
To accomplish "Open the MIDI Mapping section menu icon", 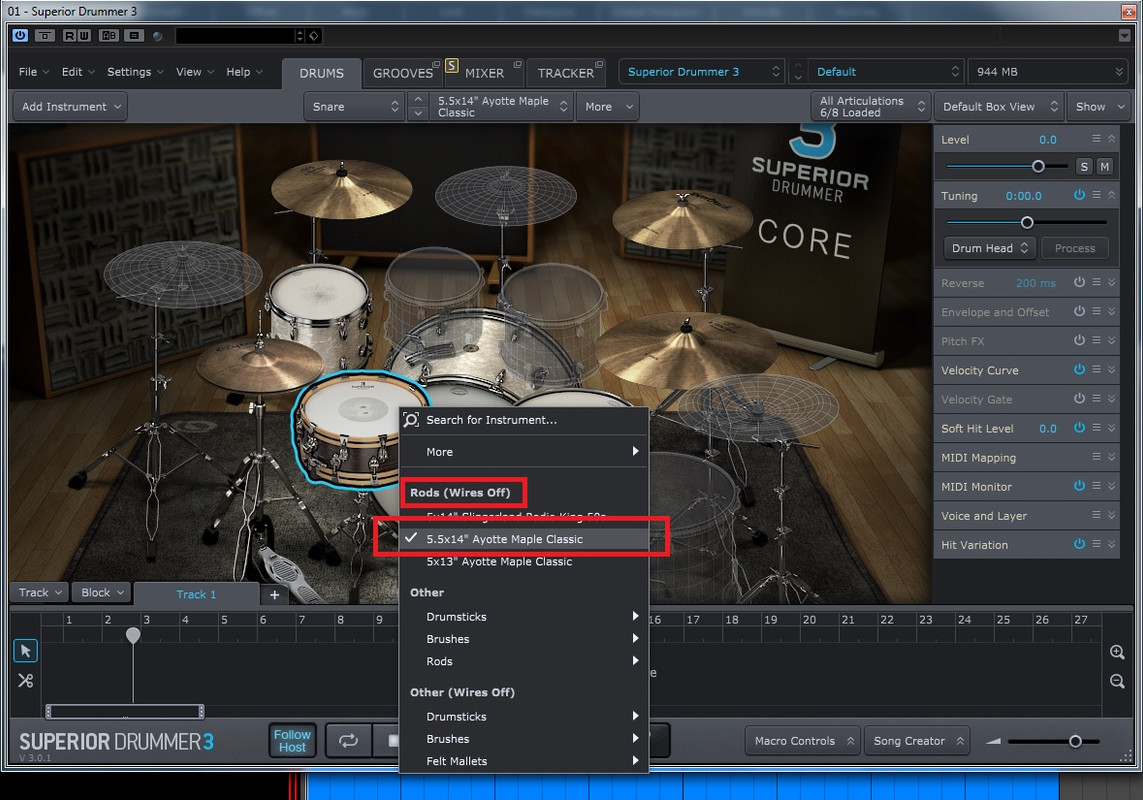I will pyautogui.click(x=1096, y=457).
